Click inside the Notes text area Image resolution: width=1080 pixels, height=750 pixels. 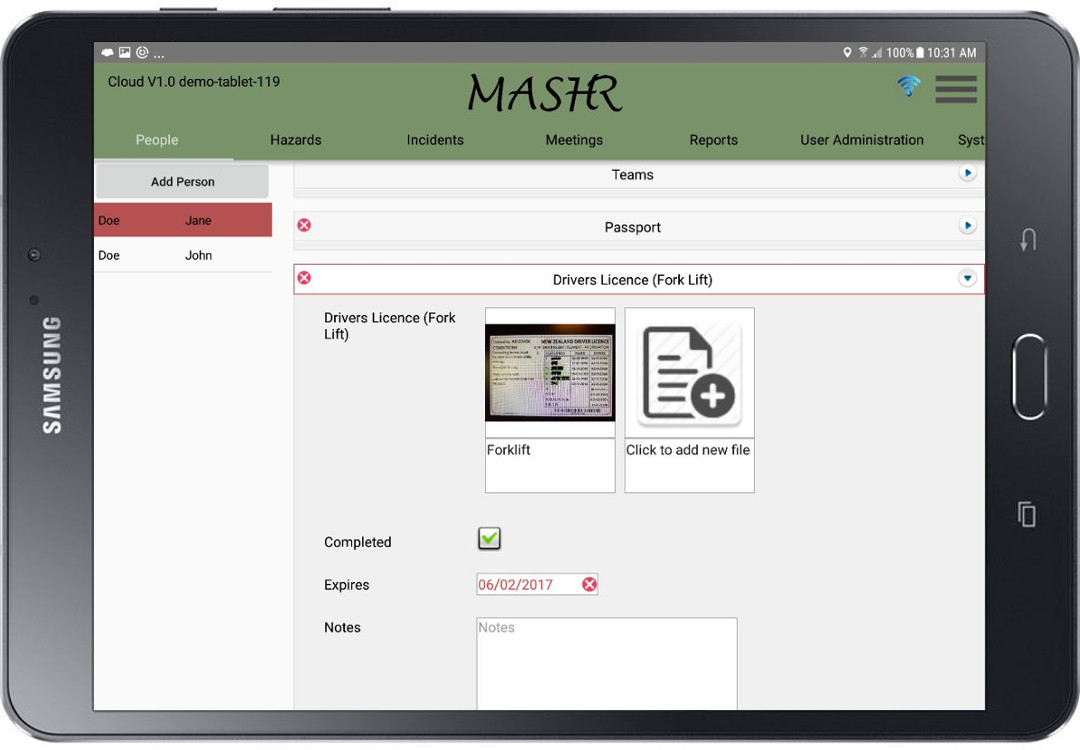coord(606,665)
